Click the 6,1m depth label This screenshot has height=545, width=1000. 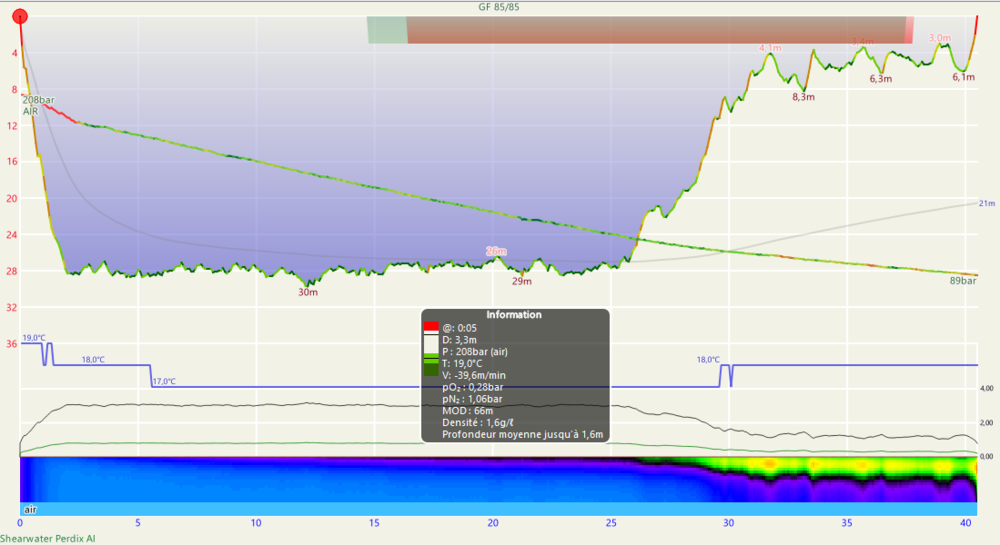(x=964, y=77)
